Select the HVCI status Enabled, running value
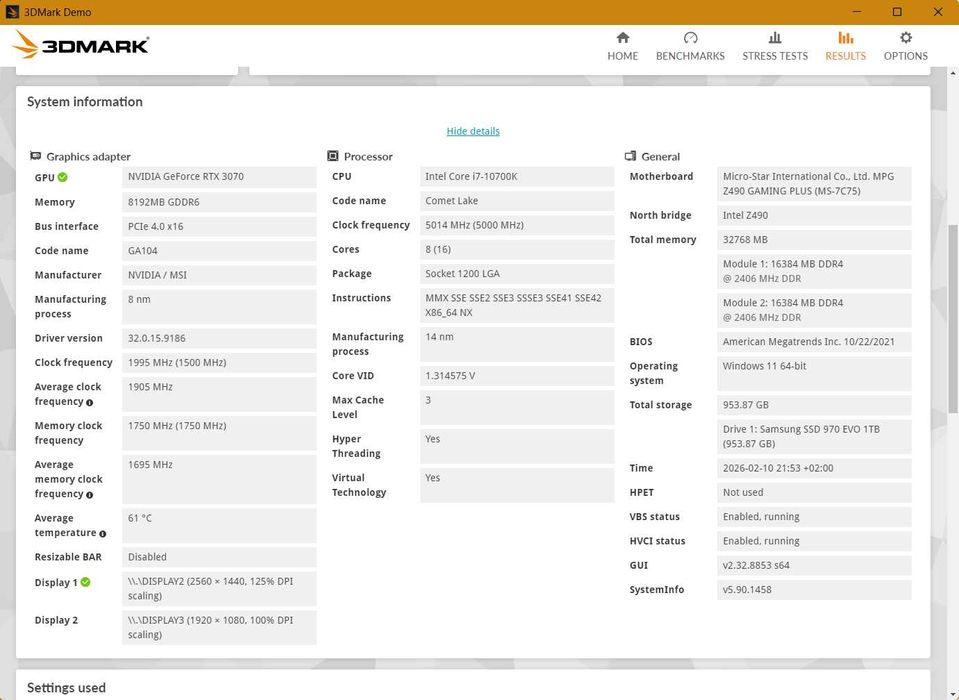 (x=814, y=541)
